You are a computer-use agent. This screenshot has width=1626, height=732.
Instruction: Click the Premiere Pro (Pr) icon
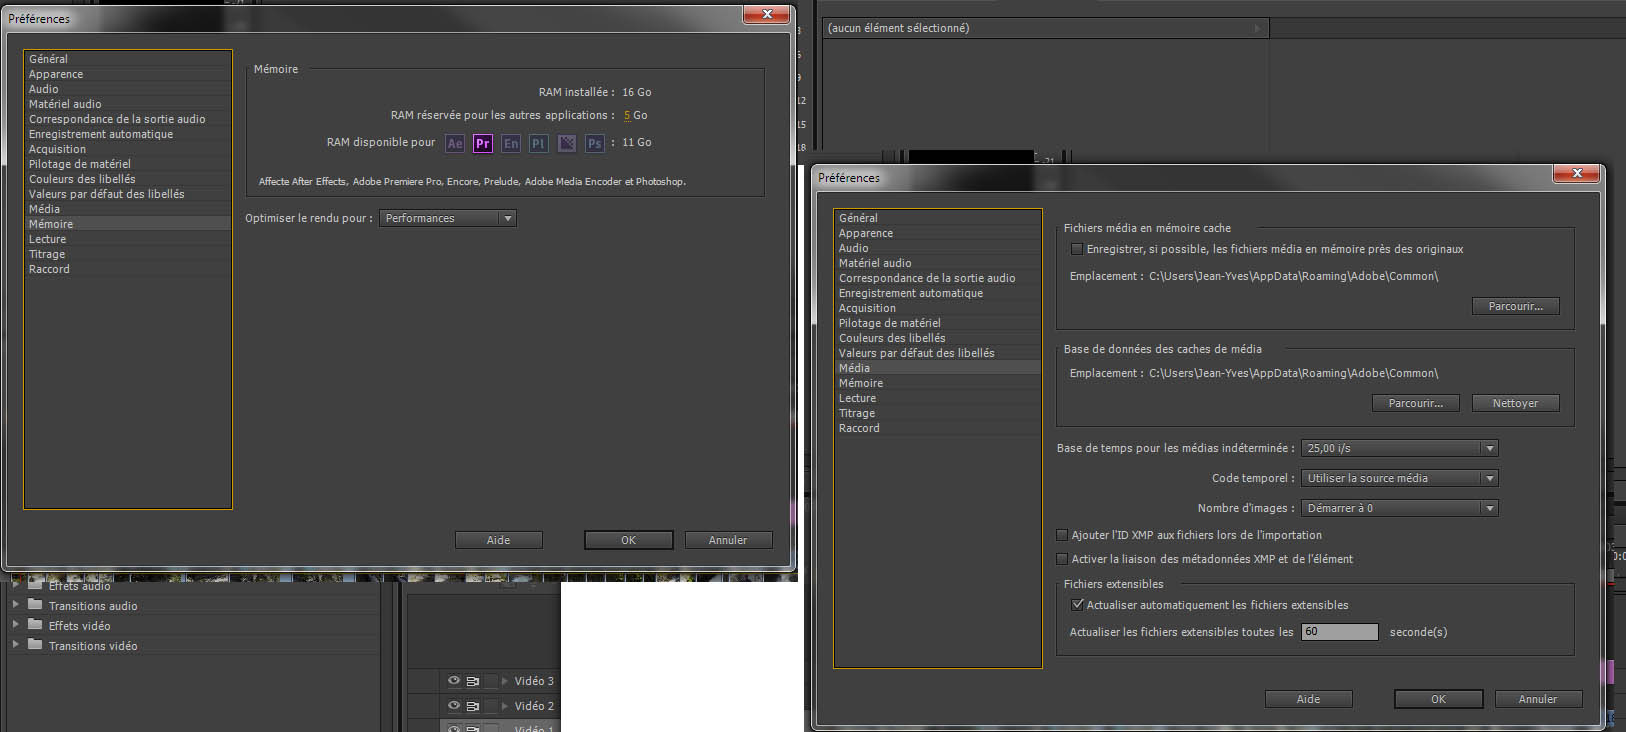pyautogui.click(x=483, y=144)
